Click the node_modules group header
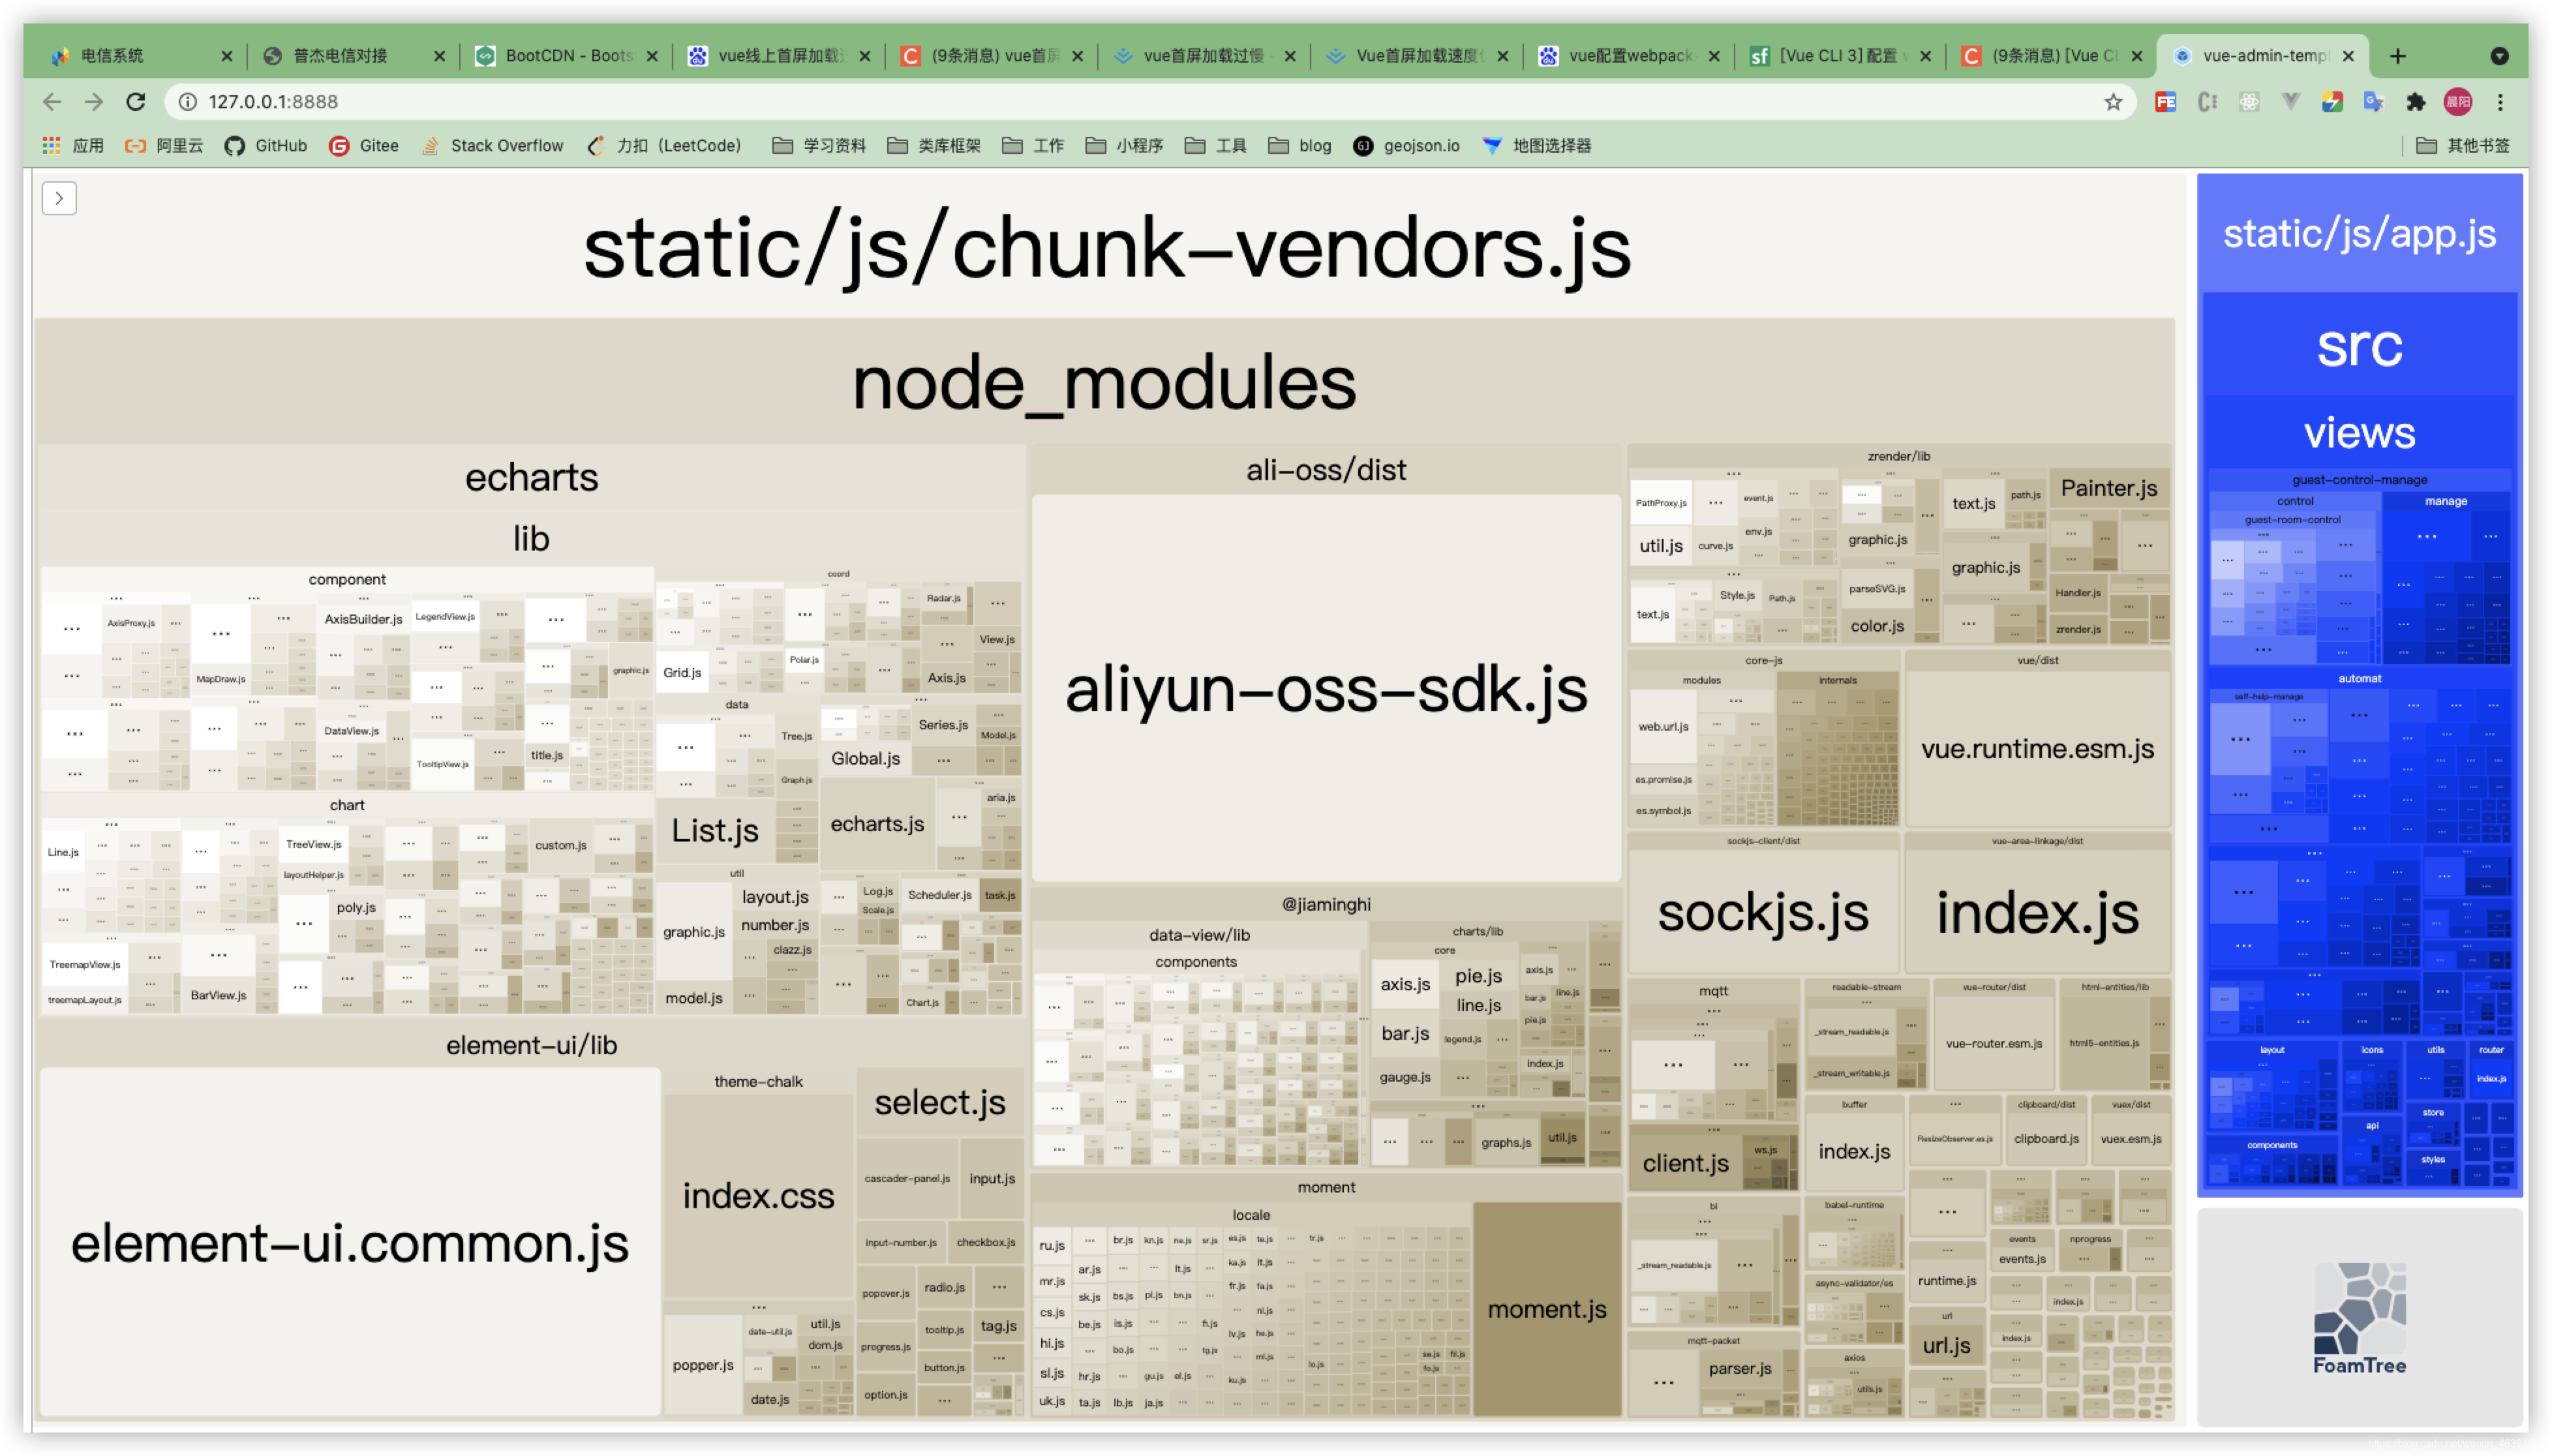Image resolution: width=2552 pixels, height=1456 pixels. (x=1104, y=383)
